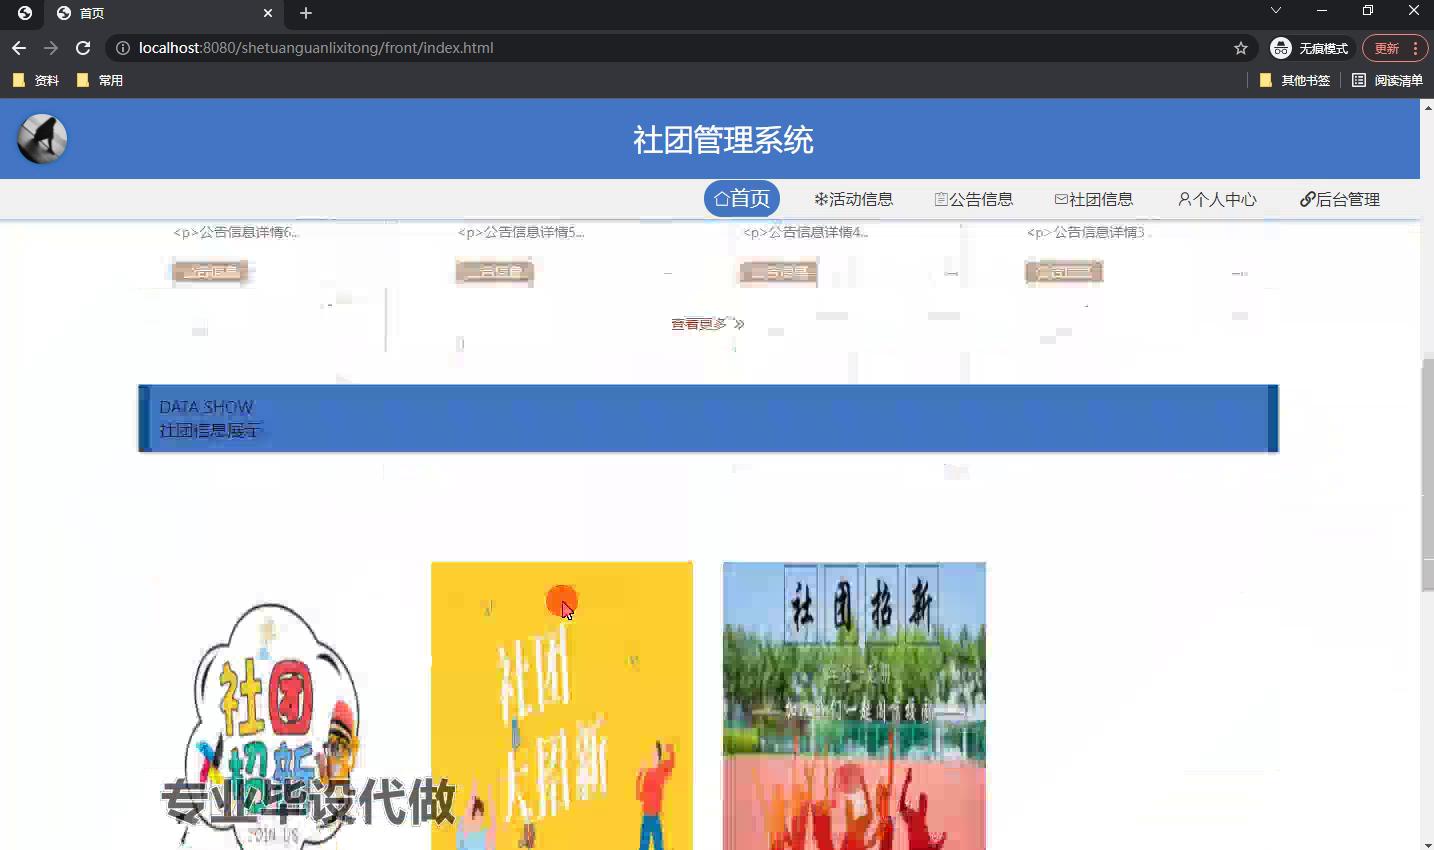Click 查看更多 to see more announcements
Viewport: 1434px width, 850px height.
(x=707, y=324)
